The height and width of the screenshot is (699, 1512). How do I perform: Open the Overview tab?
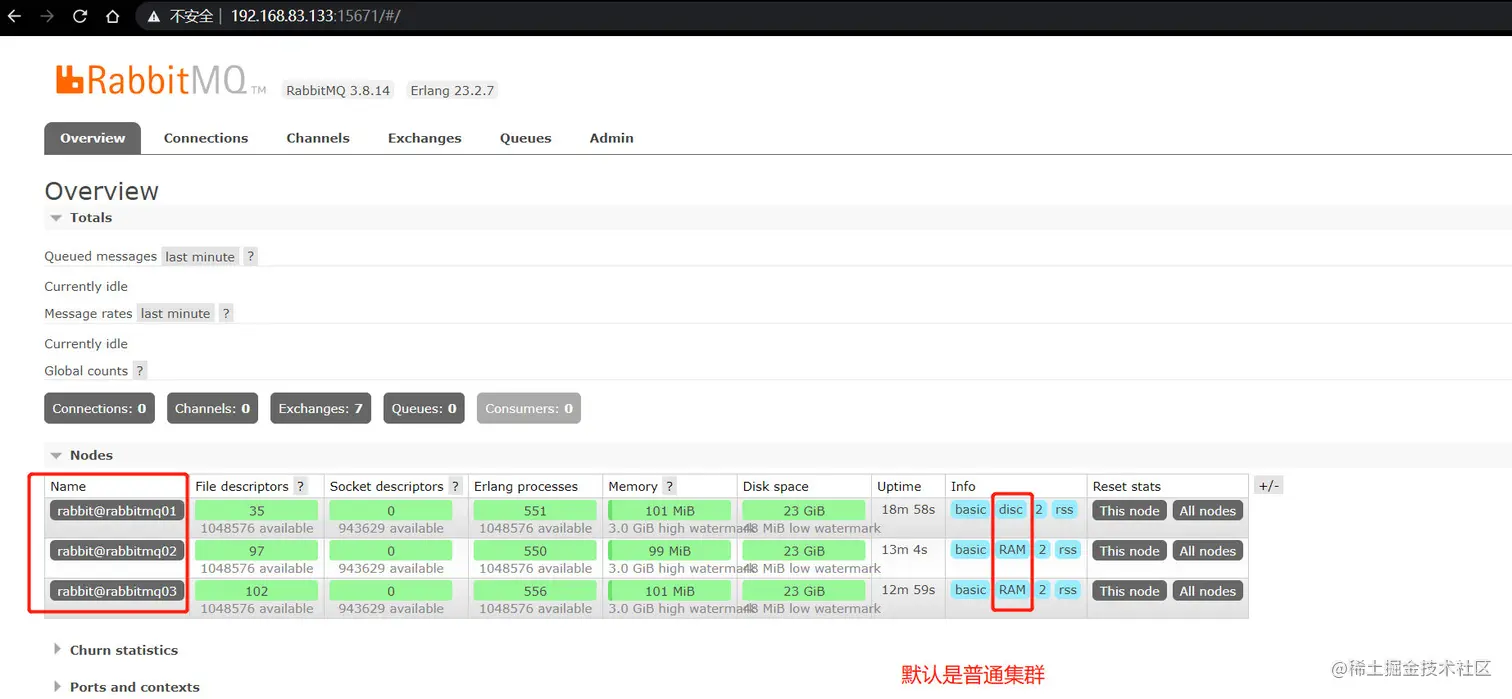[x=92, y=138]
